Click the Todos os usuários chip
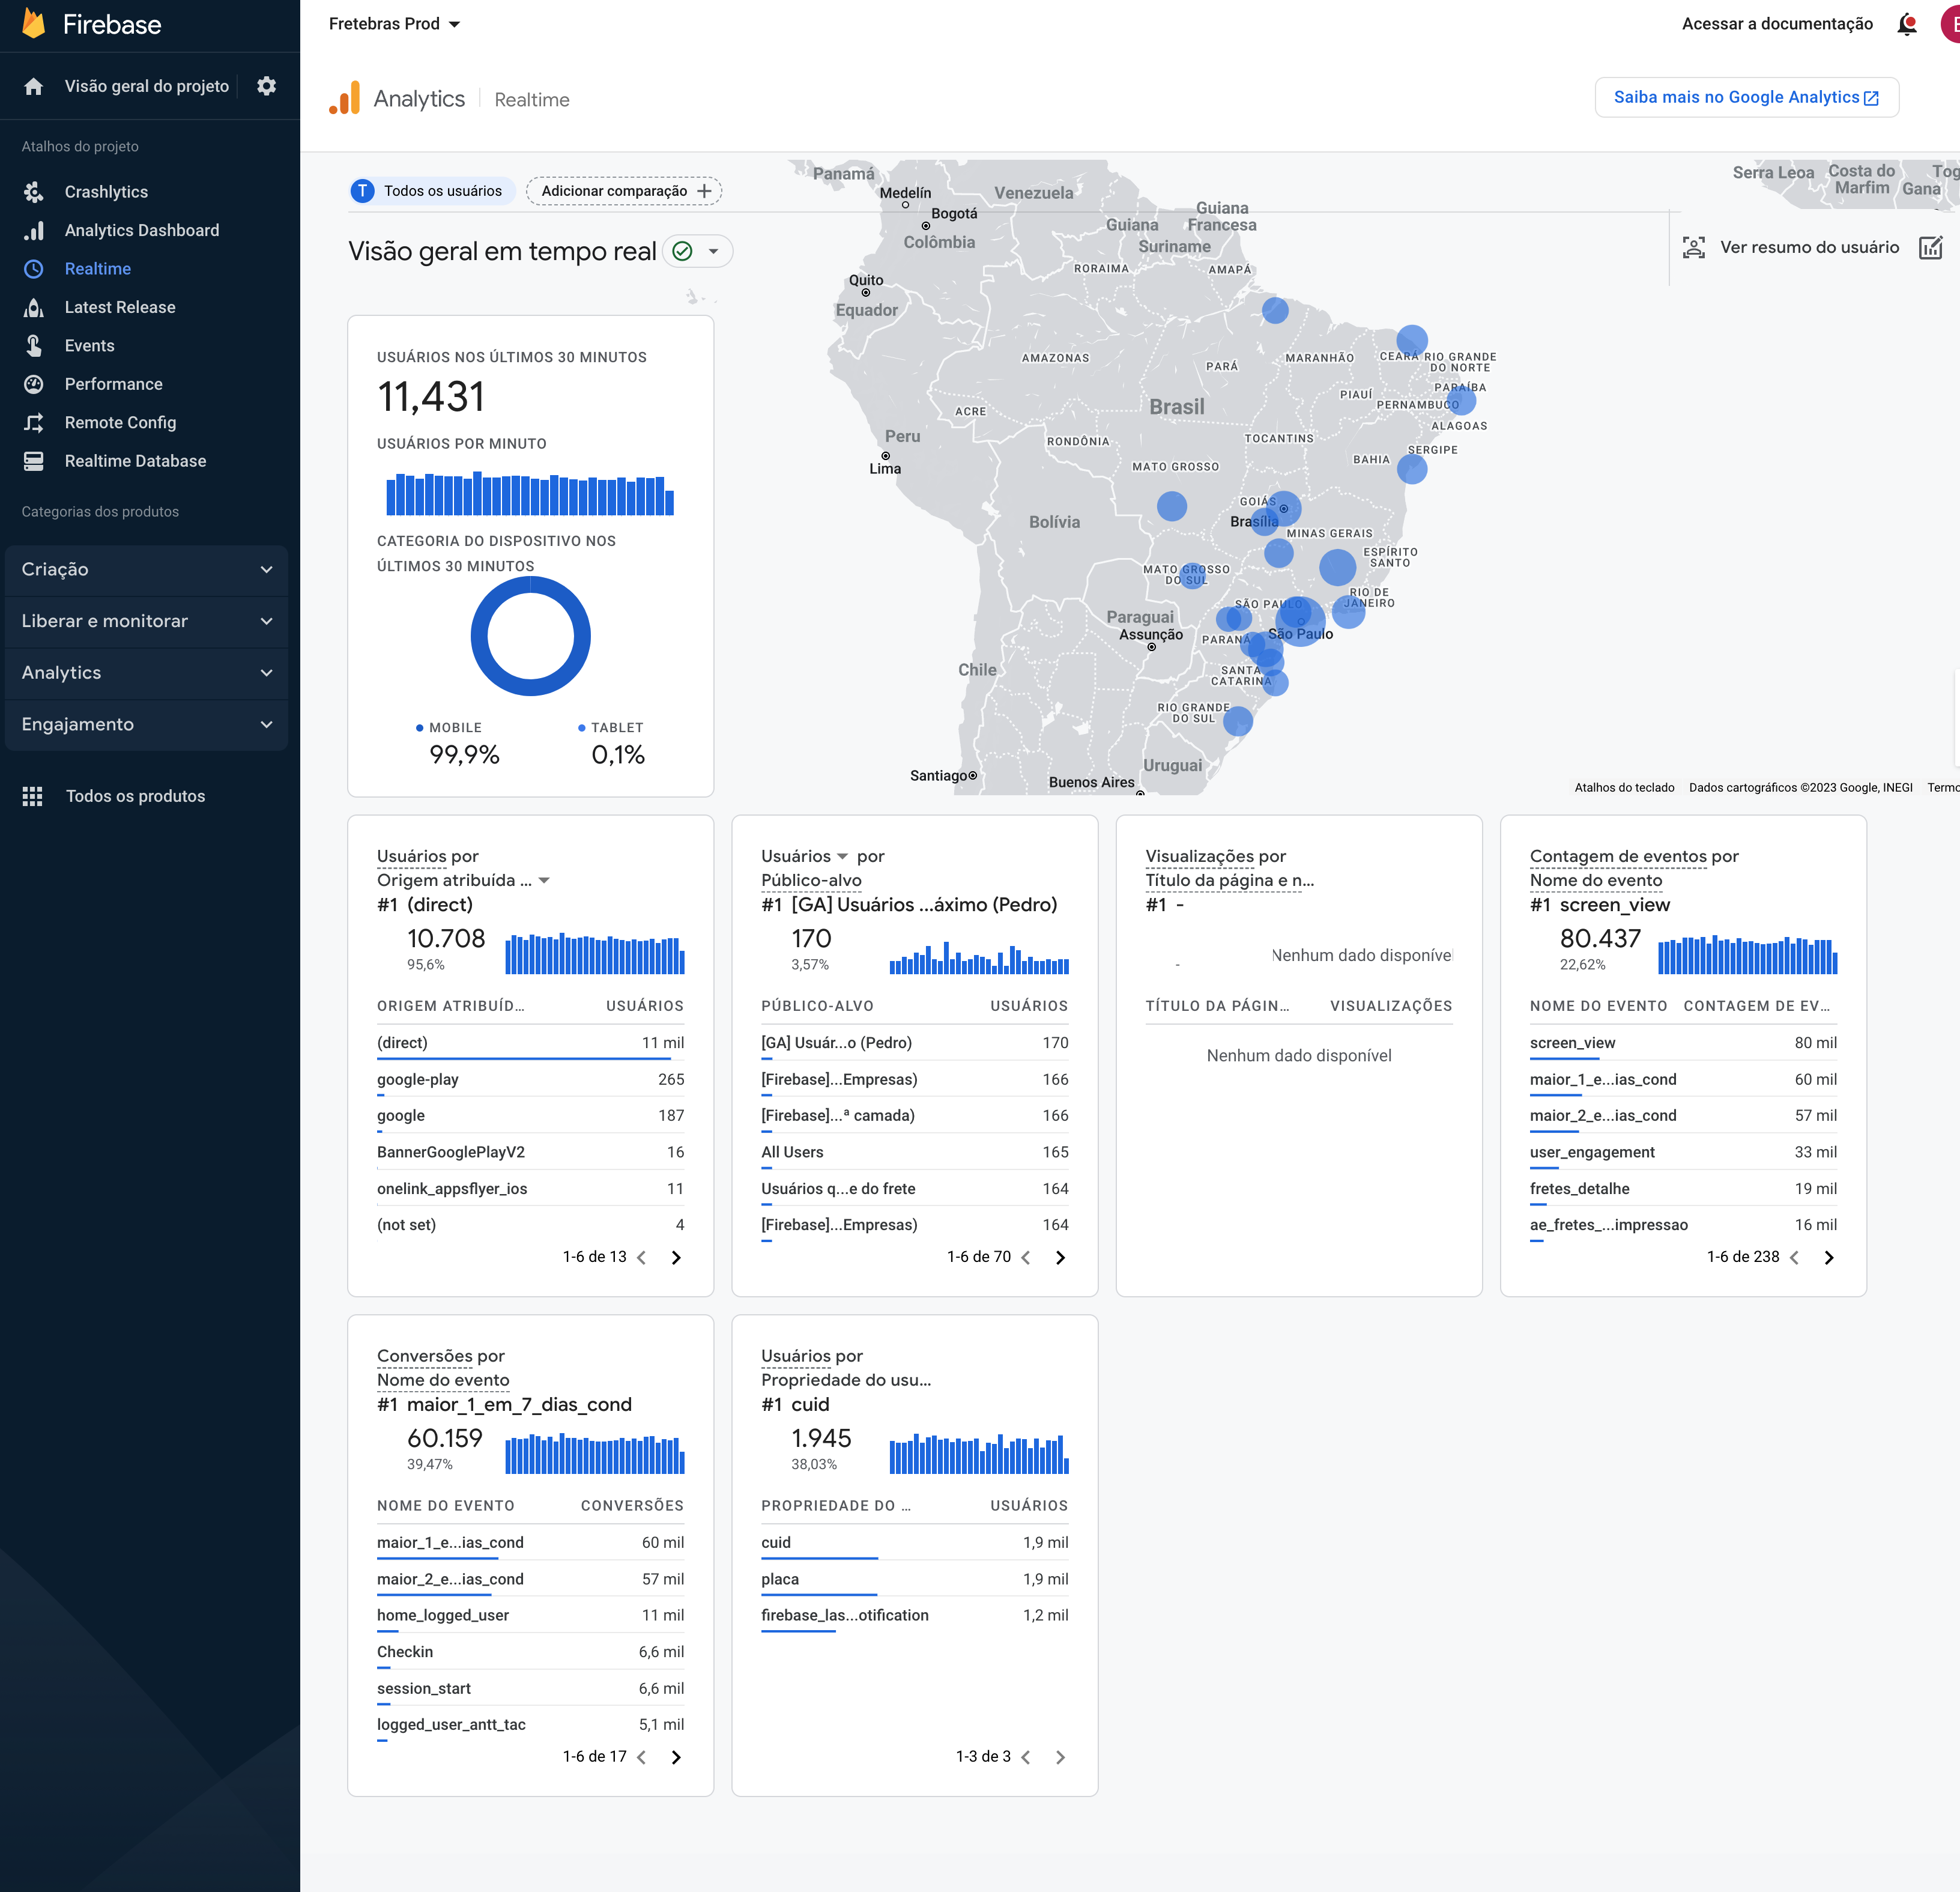Screen dimensions: 1960x1892 432,191
